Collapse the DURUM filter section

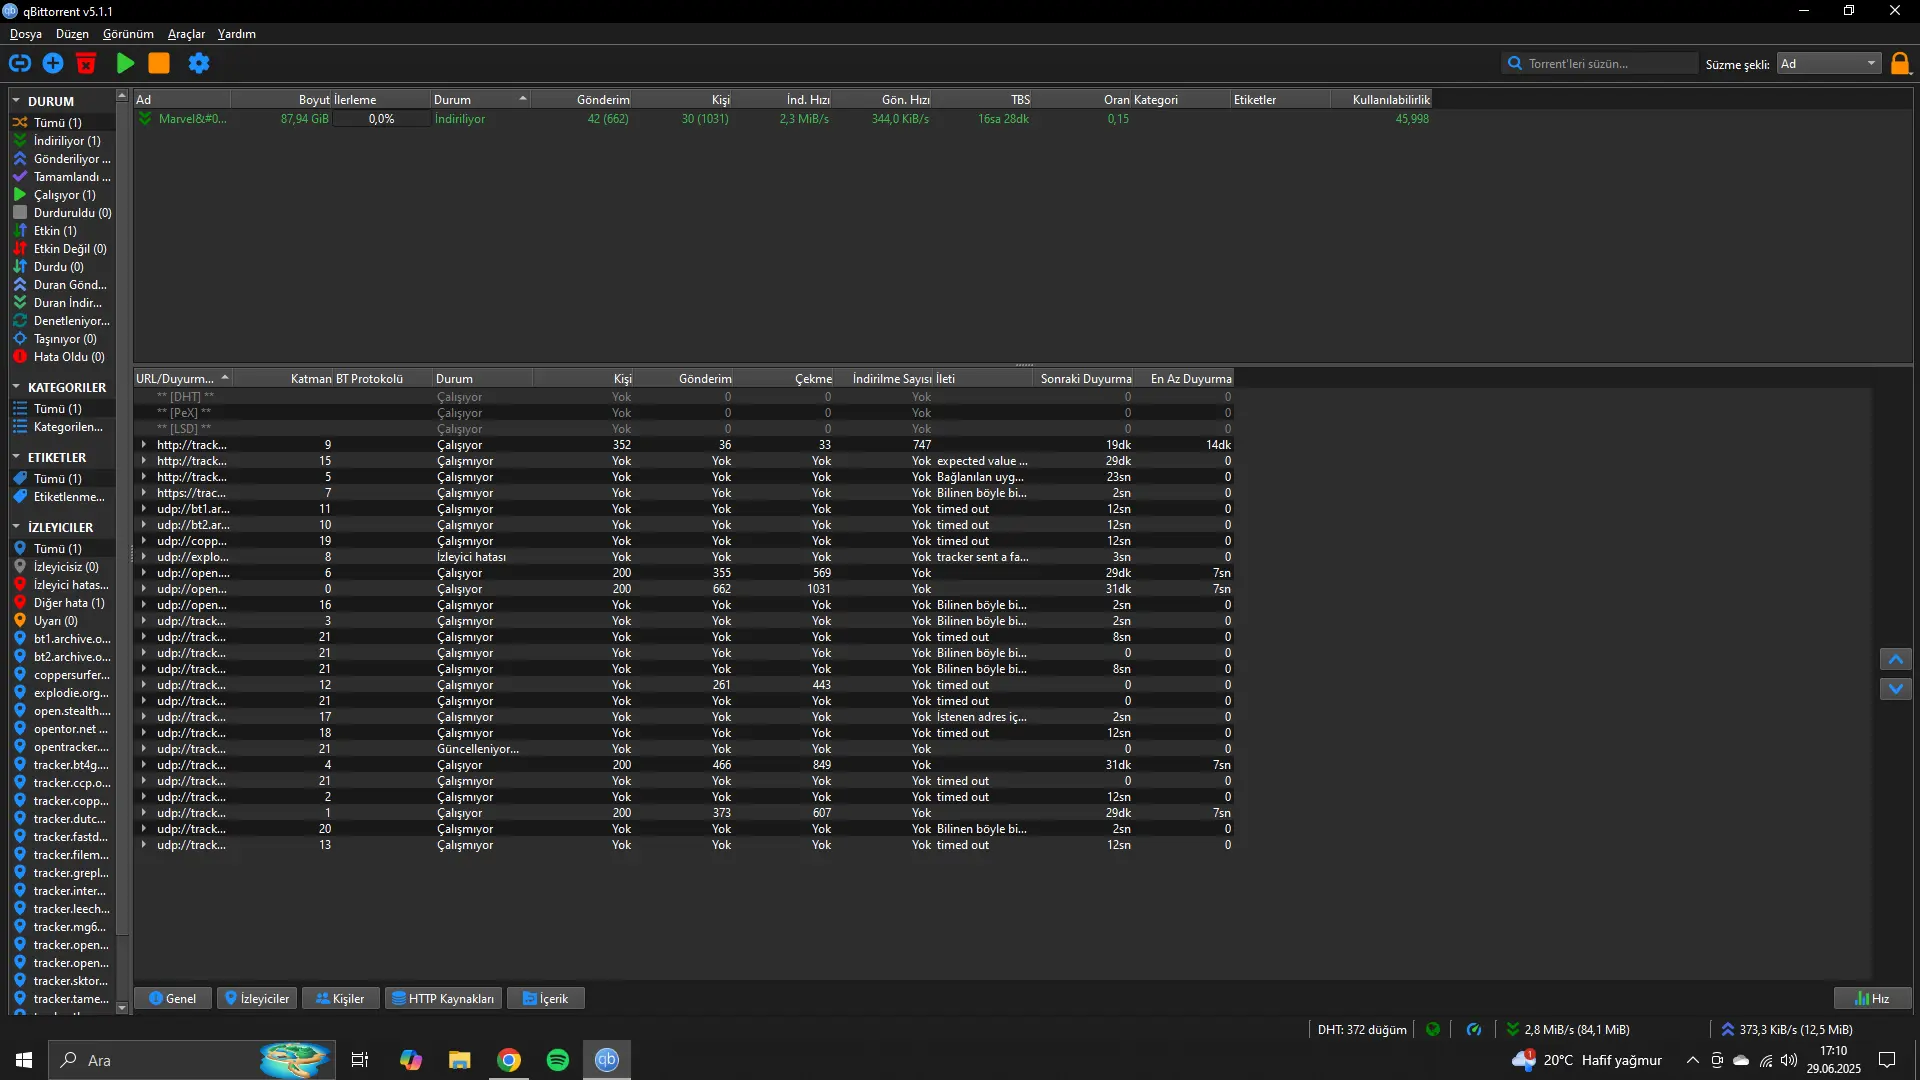pyautogui.click(x=16, y=101)
